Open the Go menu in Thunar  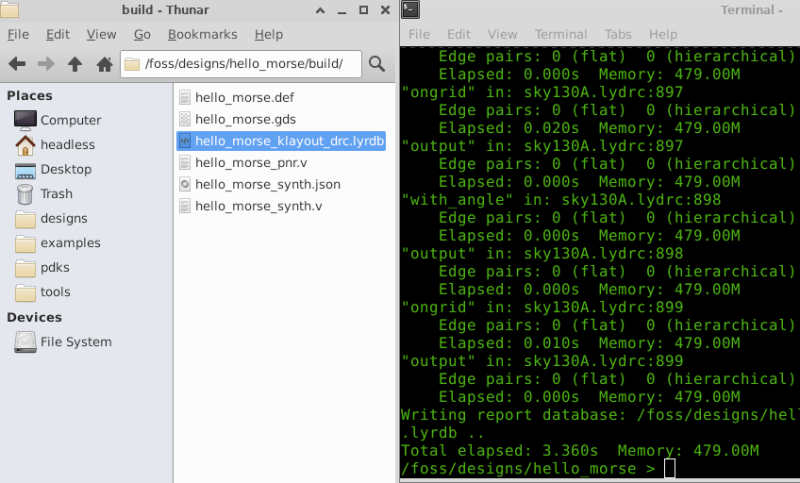click(x=142, y=34)
